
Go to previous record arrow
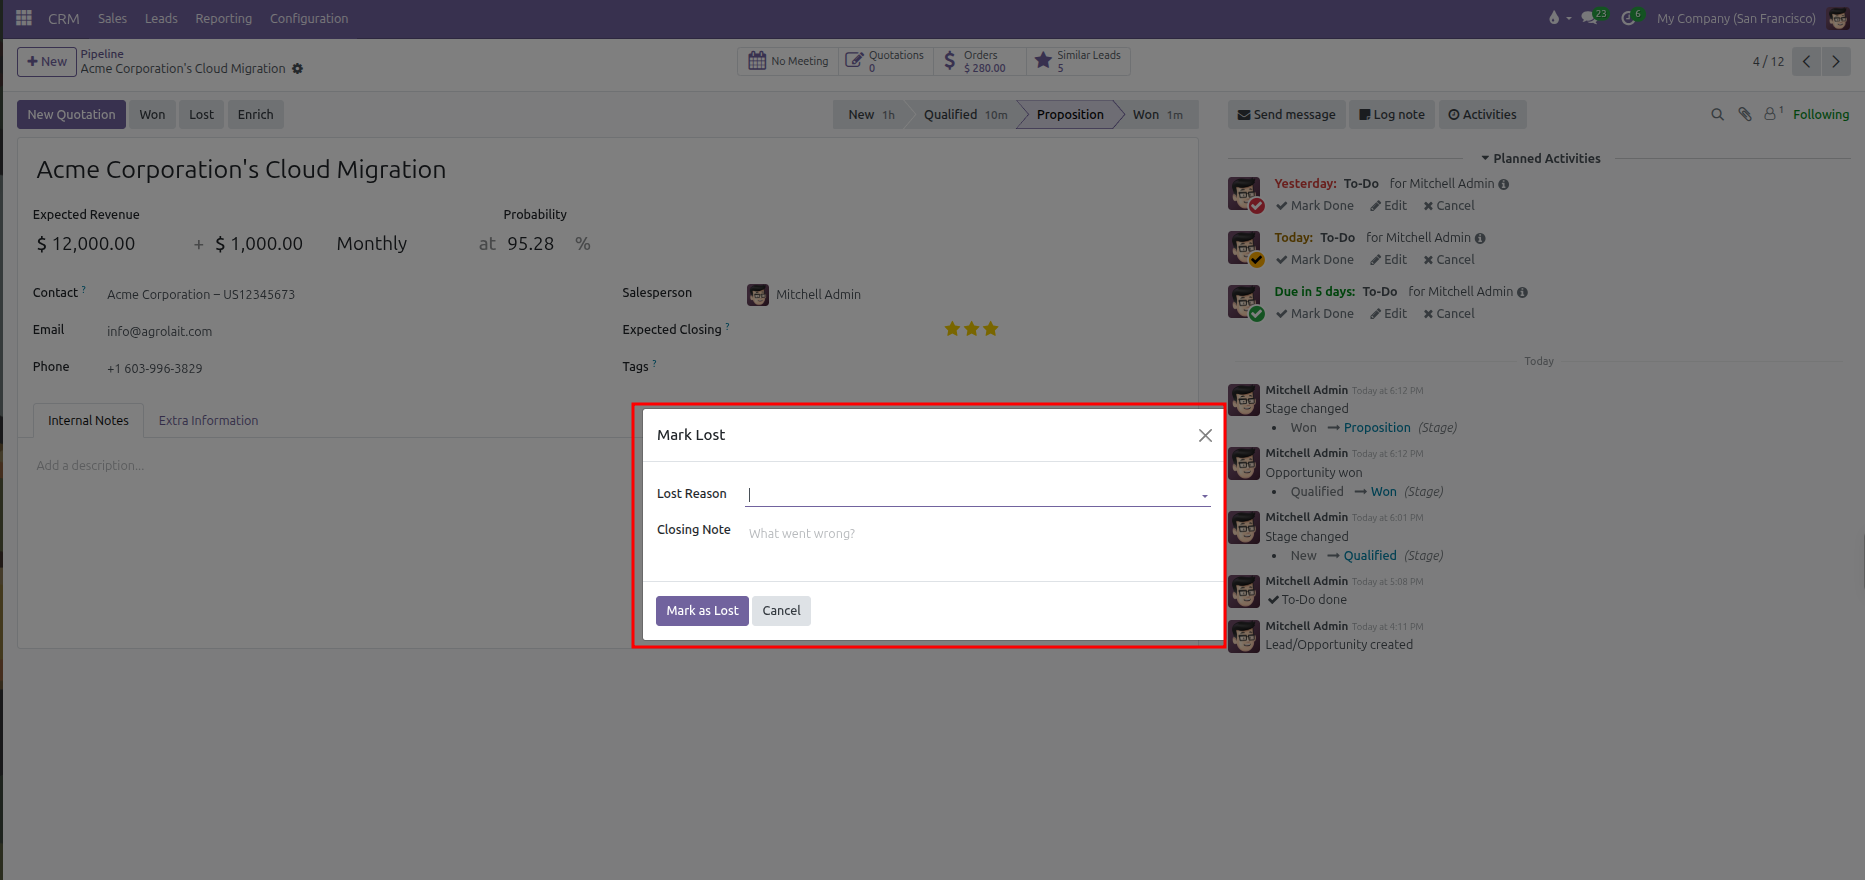click(1806, 61)
